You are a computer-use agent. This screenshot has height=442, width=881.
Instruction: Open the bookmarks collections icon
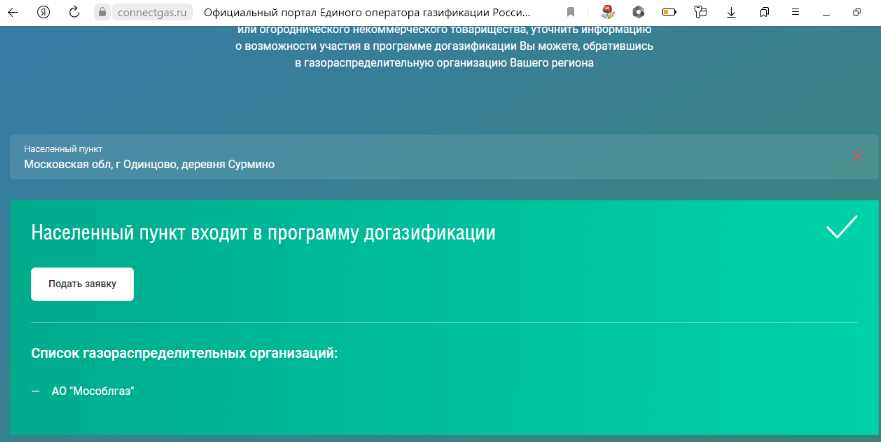coord(764,12)
